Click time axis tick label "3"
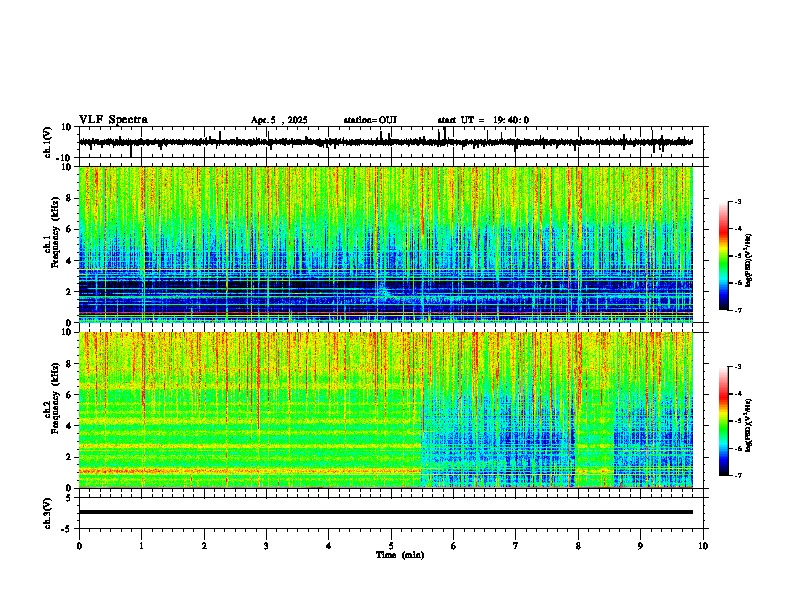The height and width of the screenshot is (612, 792). 266,546
